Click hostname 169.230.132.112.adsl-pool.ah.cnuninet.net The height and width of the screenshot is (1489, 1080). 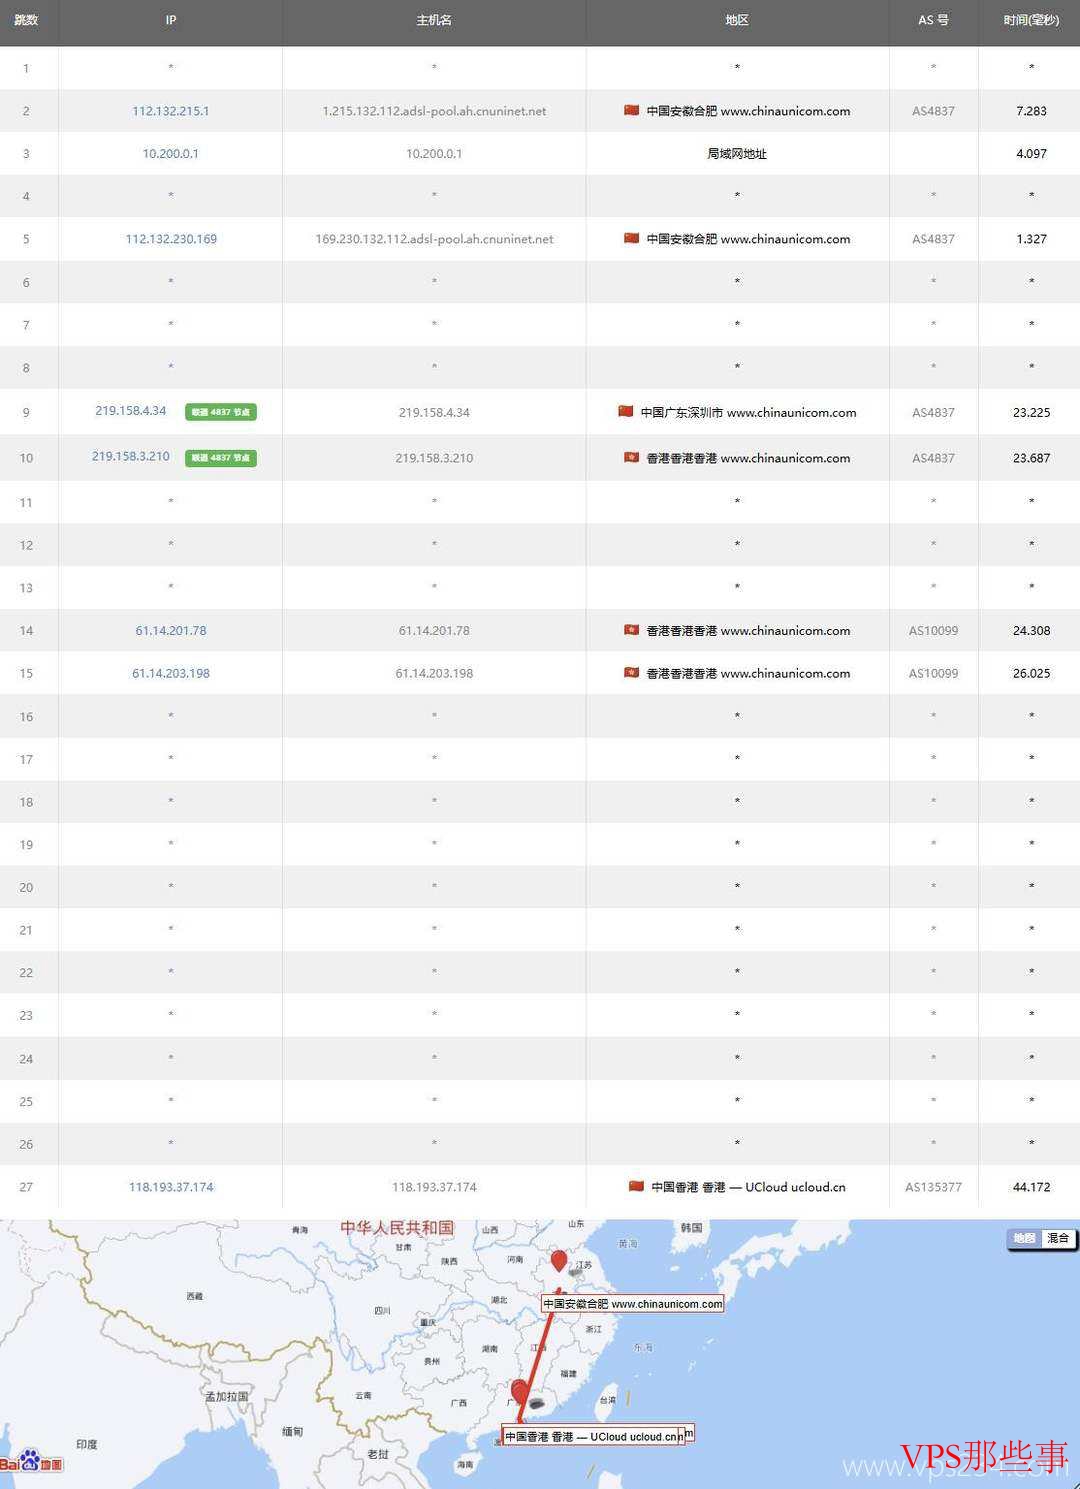(434, 239)
